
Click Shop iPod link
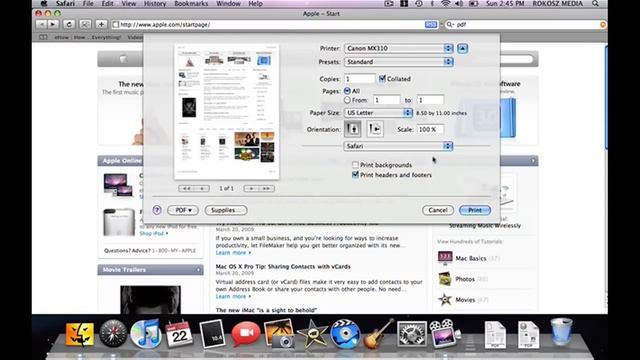pos(153,233)
